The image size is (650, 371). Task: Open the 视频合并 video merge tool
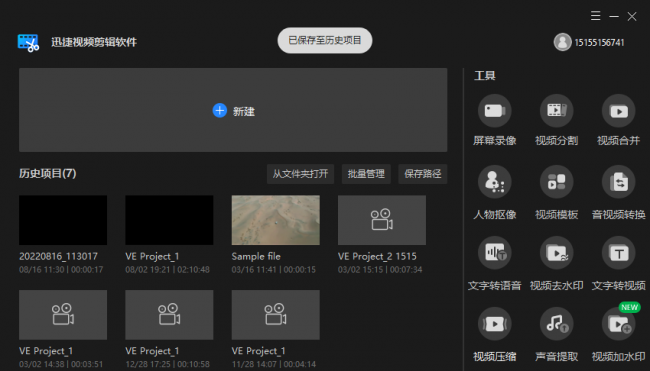coord(618,111)
